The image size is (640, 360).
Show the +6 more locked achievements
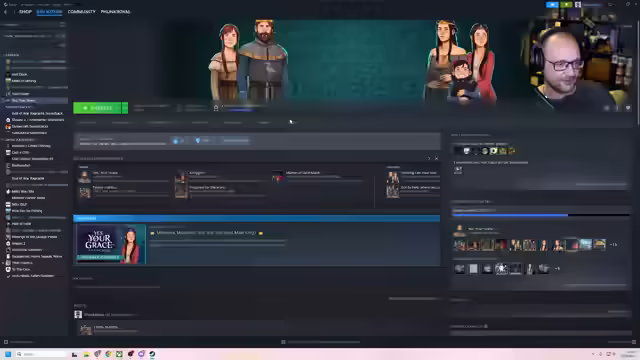[557, 269]
